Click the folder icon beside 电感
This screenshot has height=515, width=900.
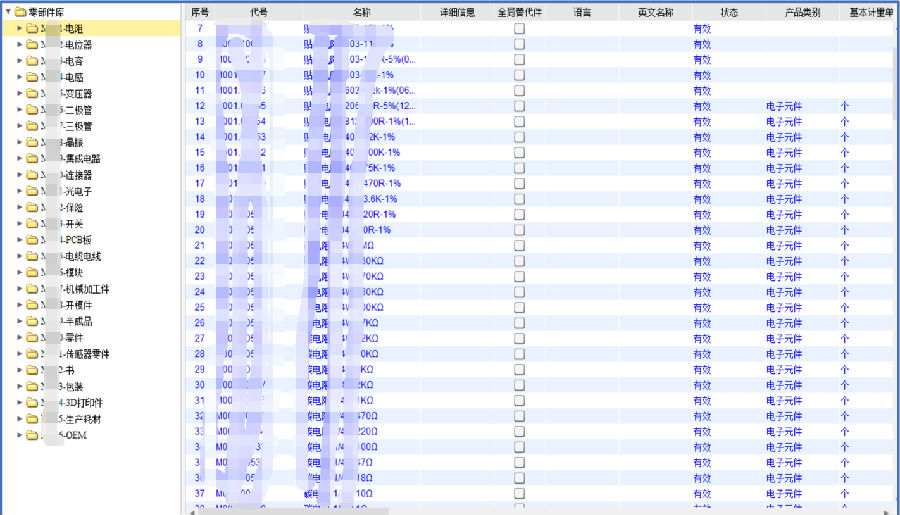[32, 77]
